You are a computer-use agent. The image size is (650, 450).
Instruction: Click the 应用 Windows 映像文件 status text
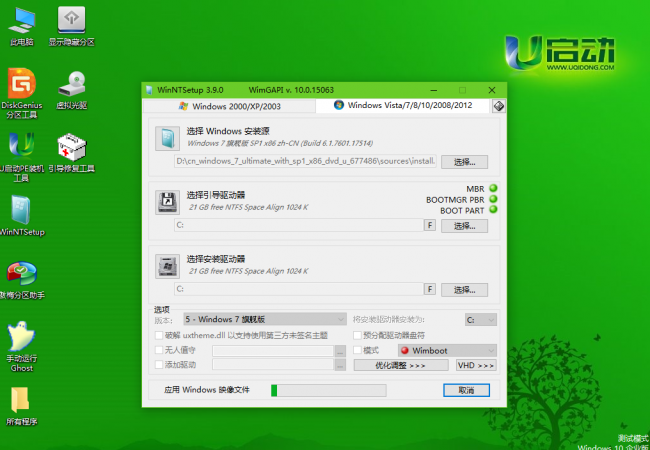click(207, 390)
